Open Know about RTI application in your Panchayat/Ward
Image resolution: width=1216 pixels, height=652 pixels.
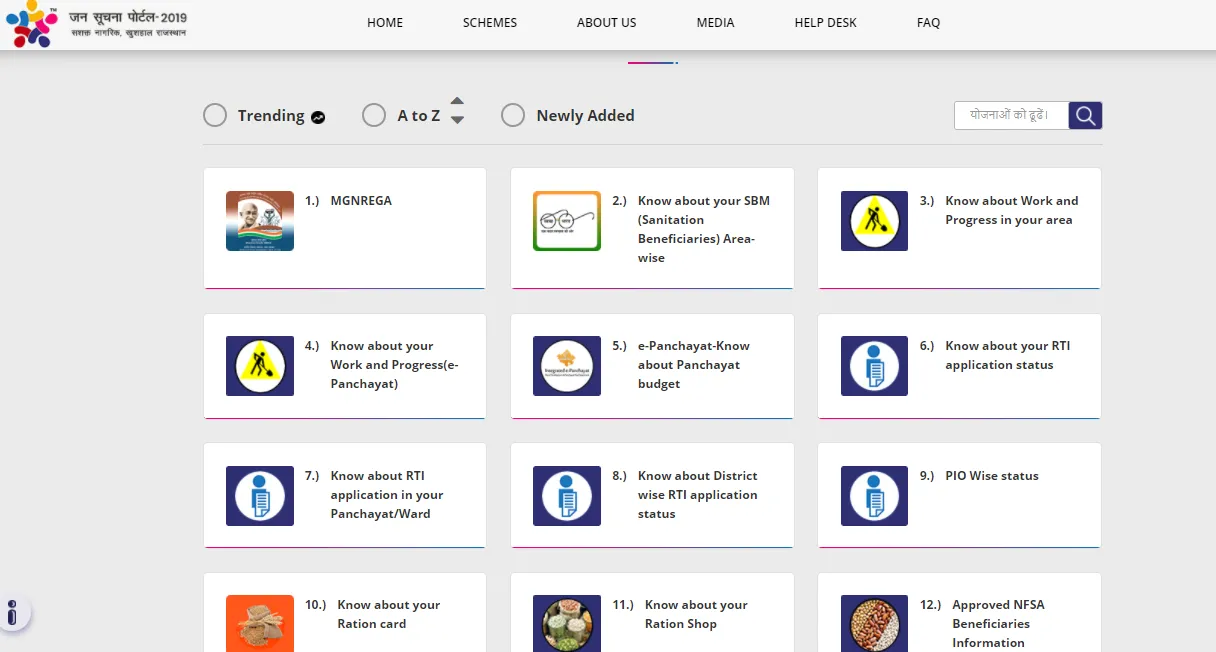[387, 495]
